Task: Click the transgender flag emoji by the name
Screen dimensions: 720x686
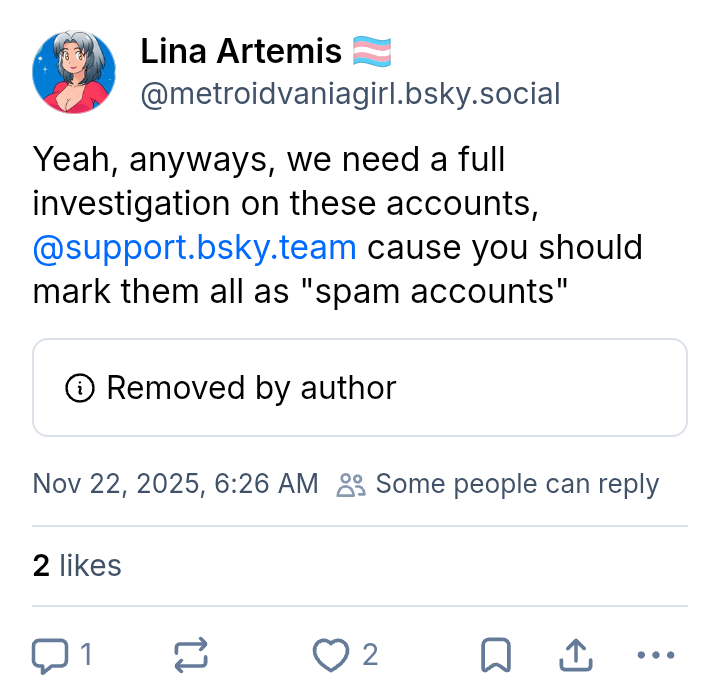Action: (372, 50)
